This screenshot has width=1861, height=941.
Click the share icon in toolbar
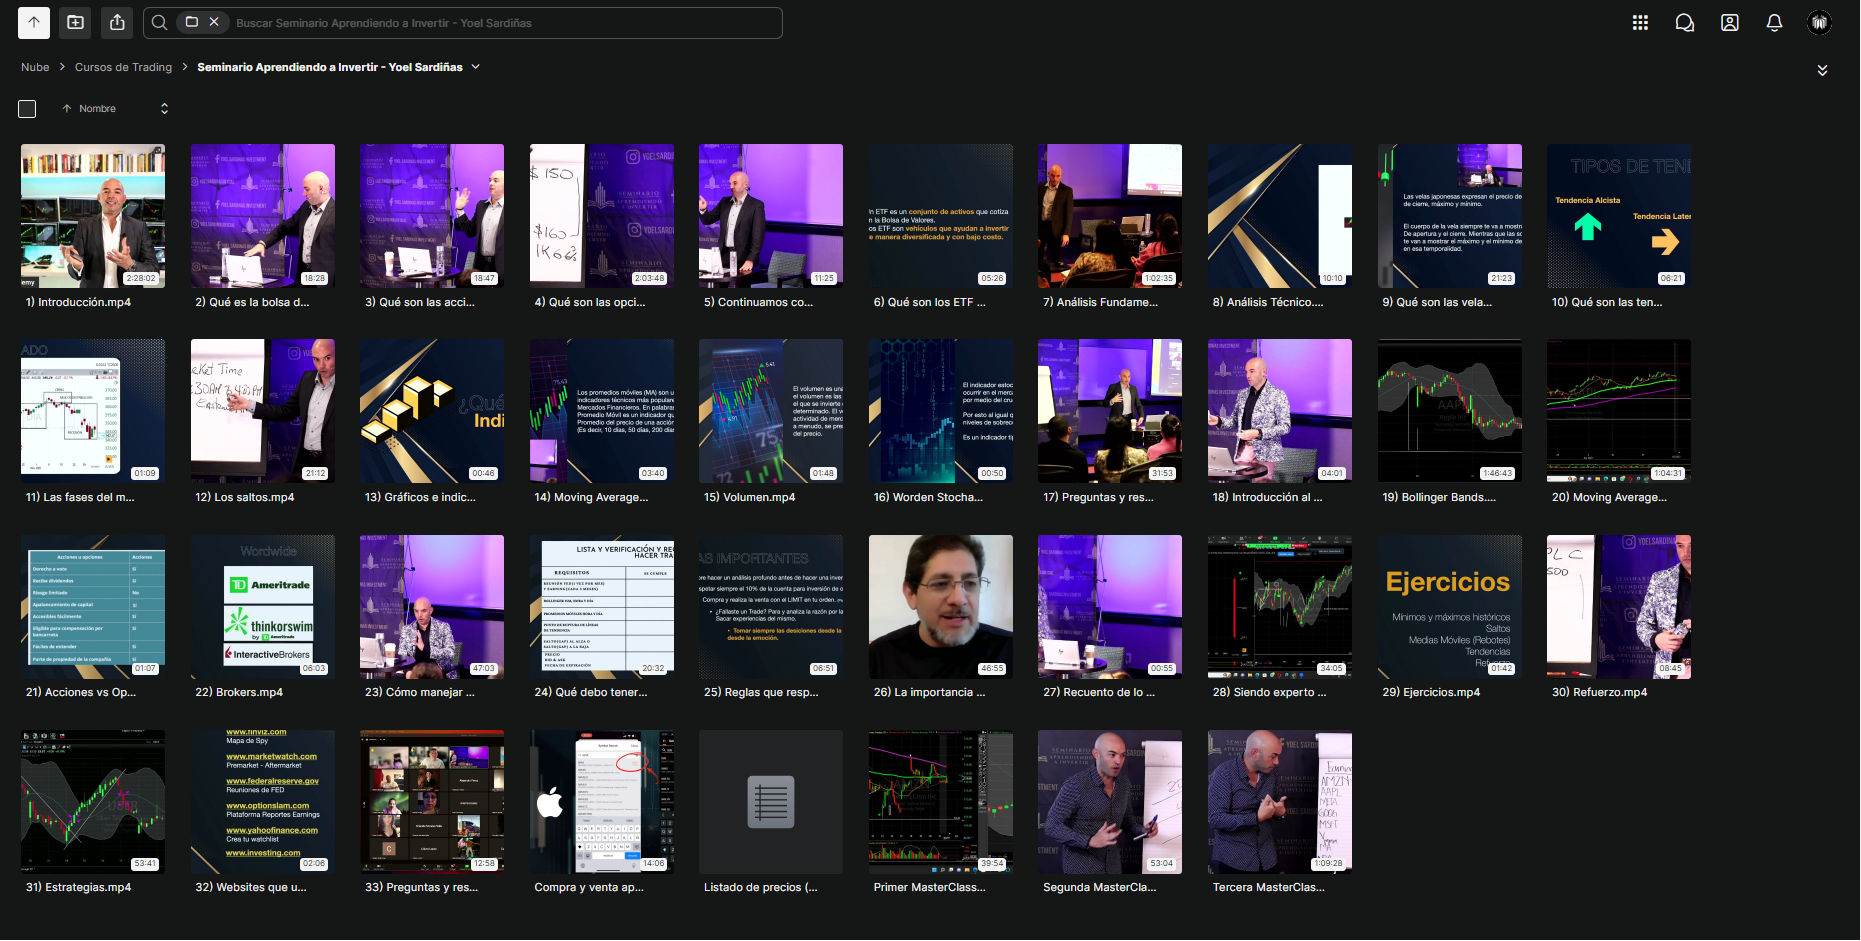pyautogui.click(x=117, y=22)
